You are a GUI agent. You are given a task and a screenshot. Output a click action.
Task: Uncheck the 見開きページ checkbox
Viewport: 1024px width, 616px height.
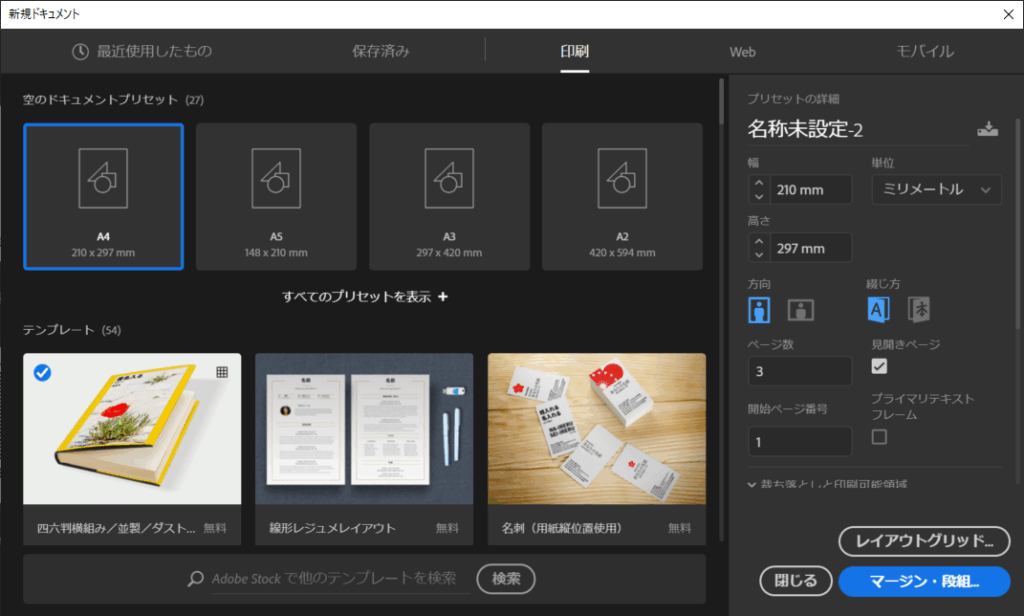tap(879, 366)
